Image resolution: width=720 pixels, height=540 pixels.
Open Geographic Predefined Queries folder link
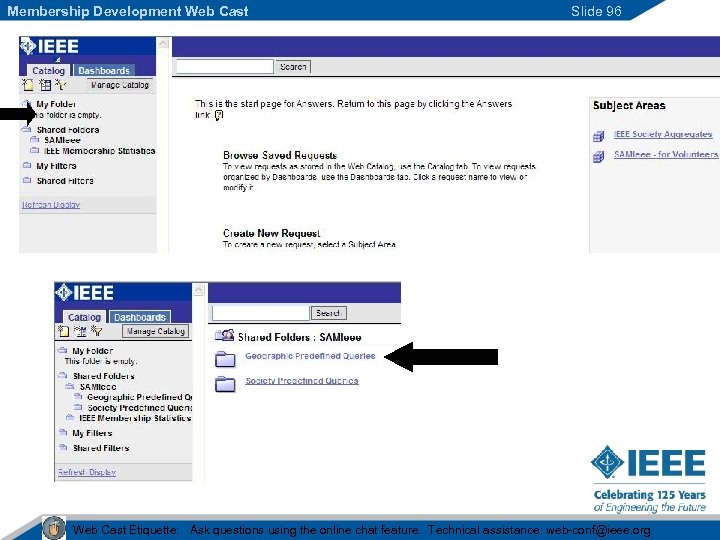pos(310,356)
